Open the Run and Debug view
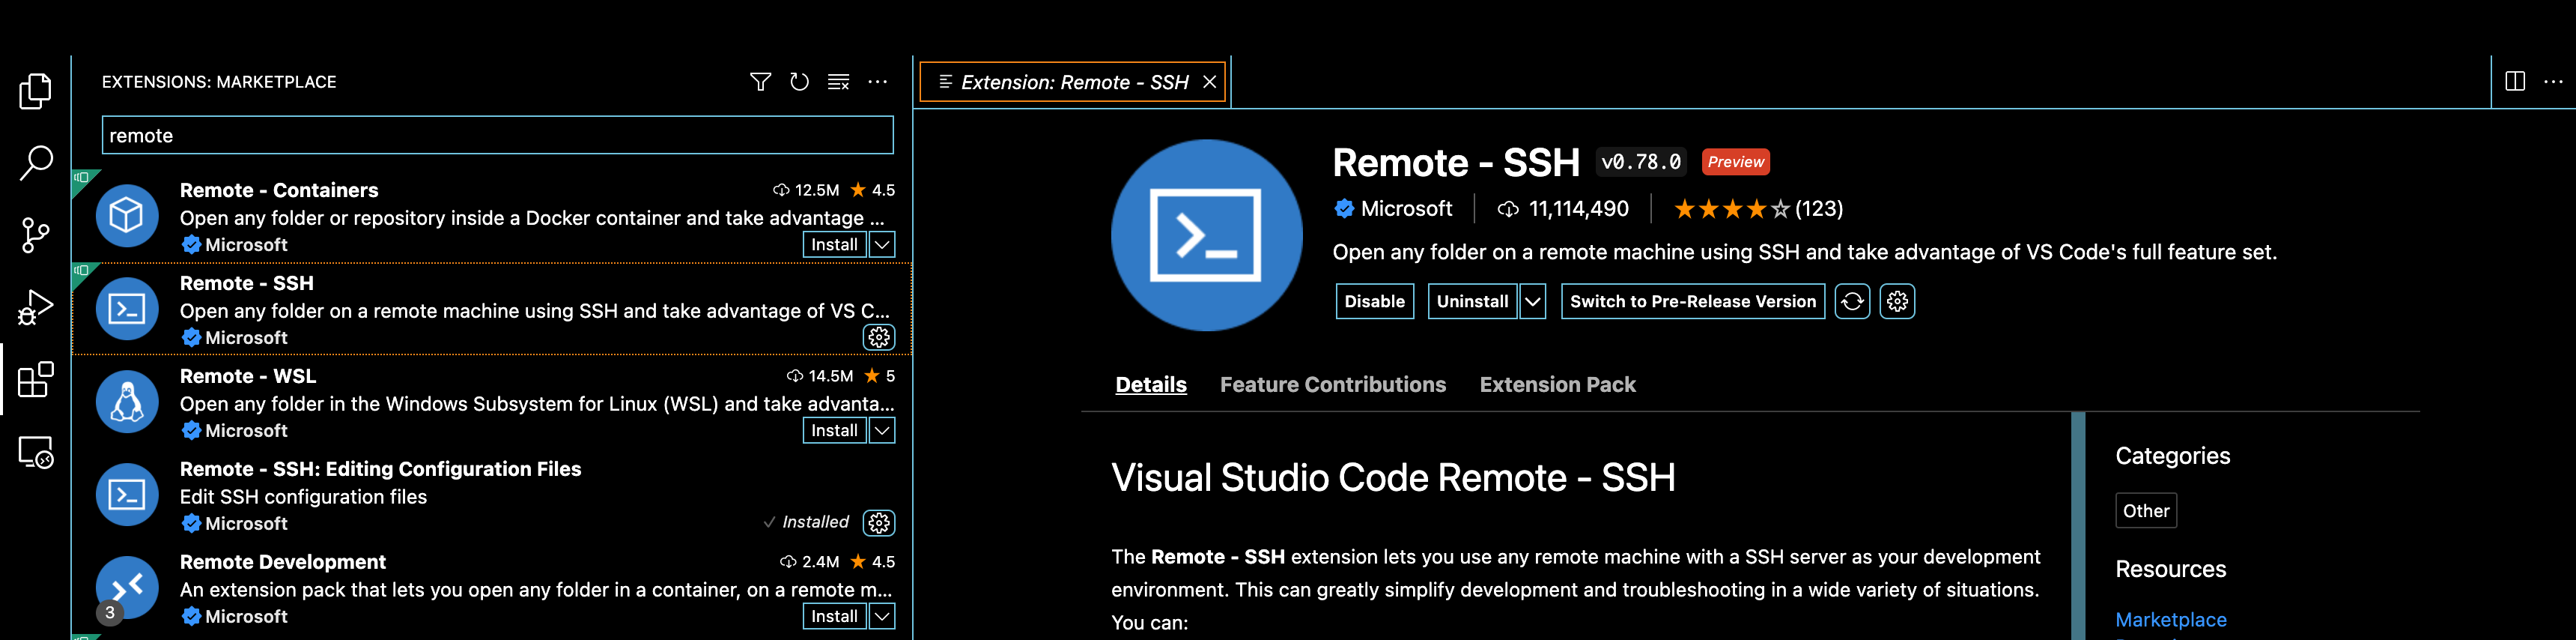 tap(36, 308)
